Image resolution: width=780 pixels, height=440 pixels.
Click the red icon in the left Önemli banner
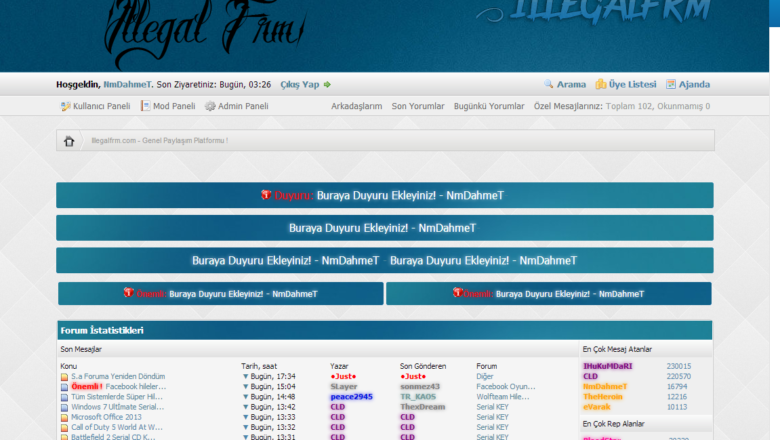128,292
